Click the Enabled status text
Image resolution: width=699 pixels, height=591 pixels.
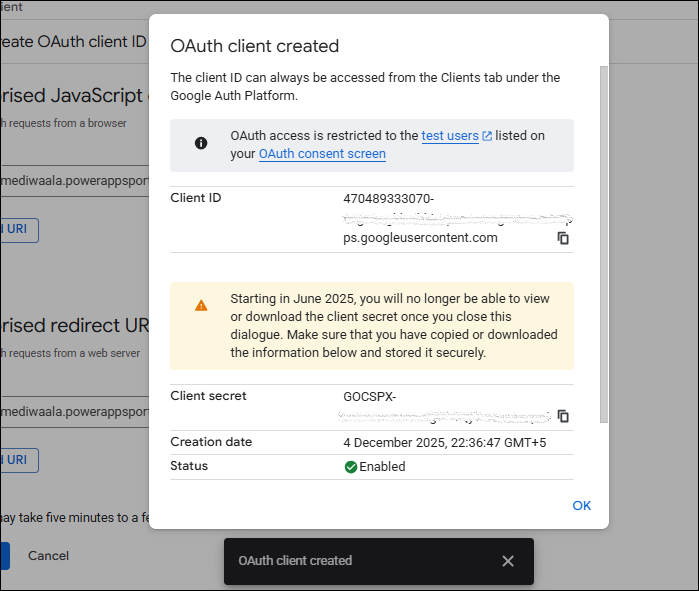coord(382,467)
